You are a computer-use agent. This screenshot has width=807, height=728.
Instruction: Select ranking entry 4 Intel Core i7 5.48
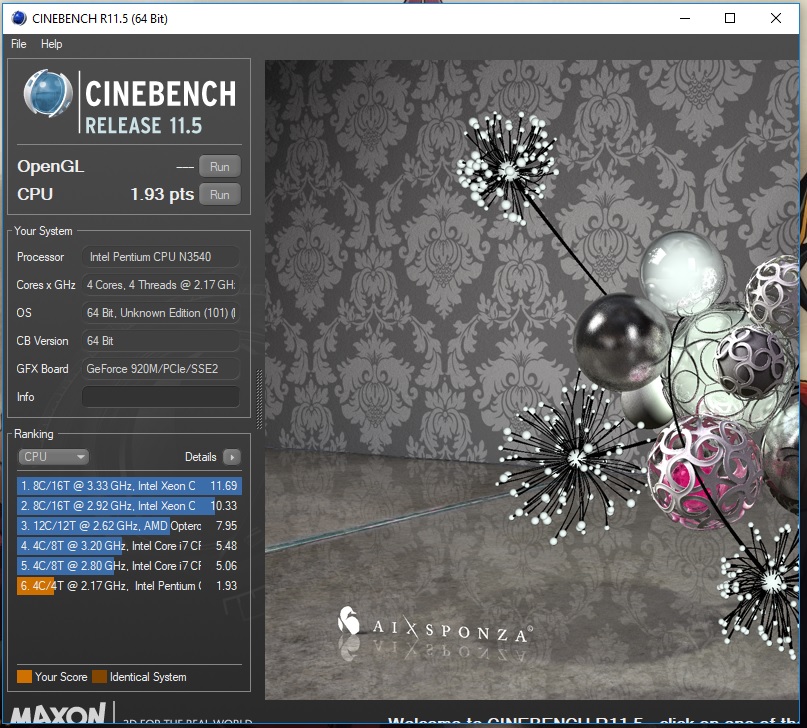(x=129, y=546)
